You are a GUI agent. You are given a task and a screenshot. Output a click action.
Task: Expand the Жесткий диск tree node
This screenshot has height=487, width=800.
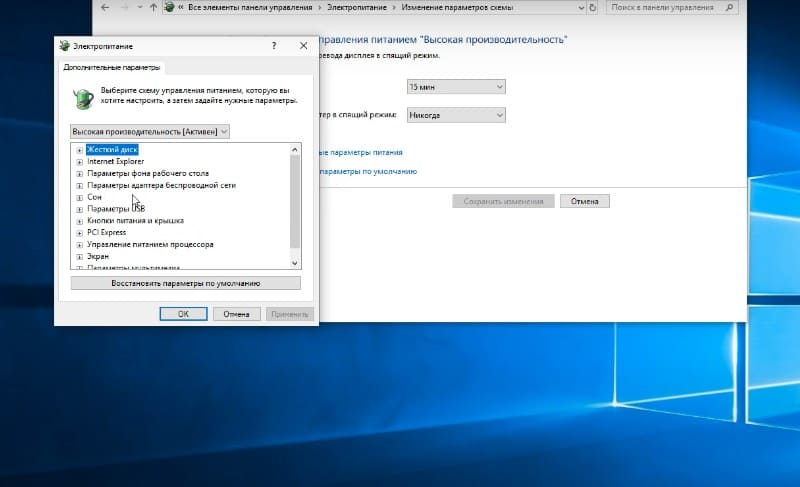pyautogui.click(x=79, y=149)
